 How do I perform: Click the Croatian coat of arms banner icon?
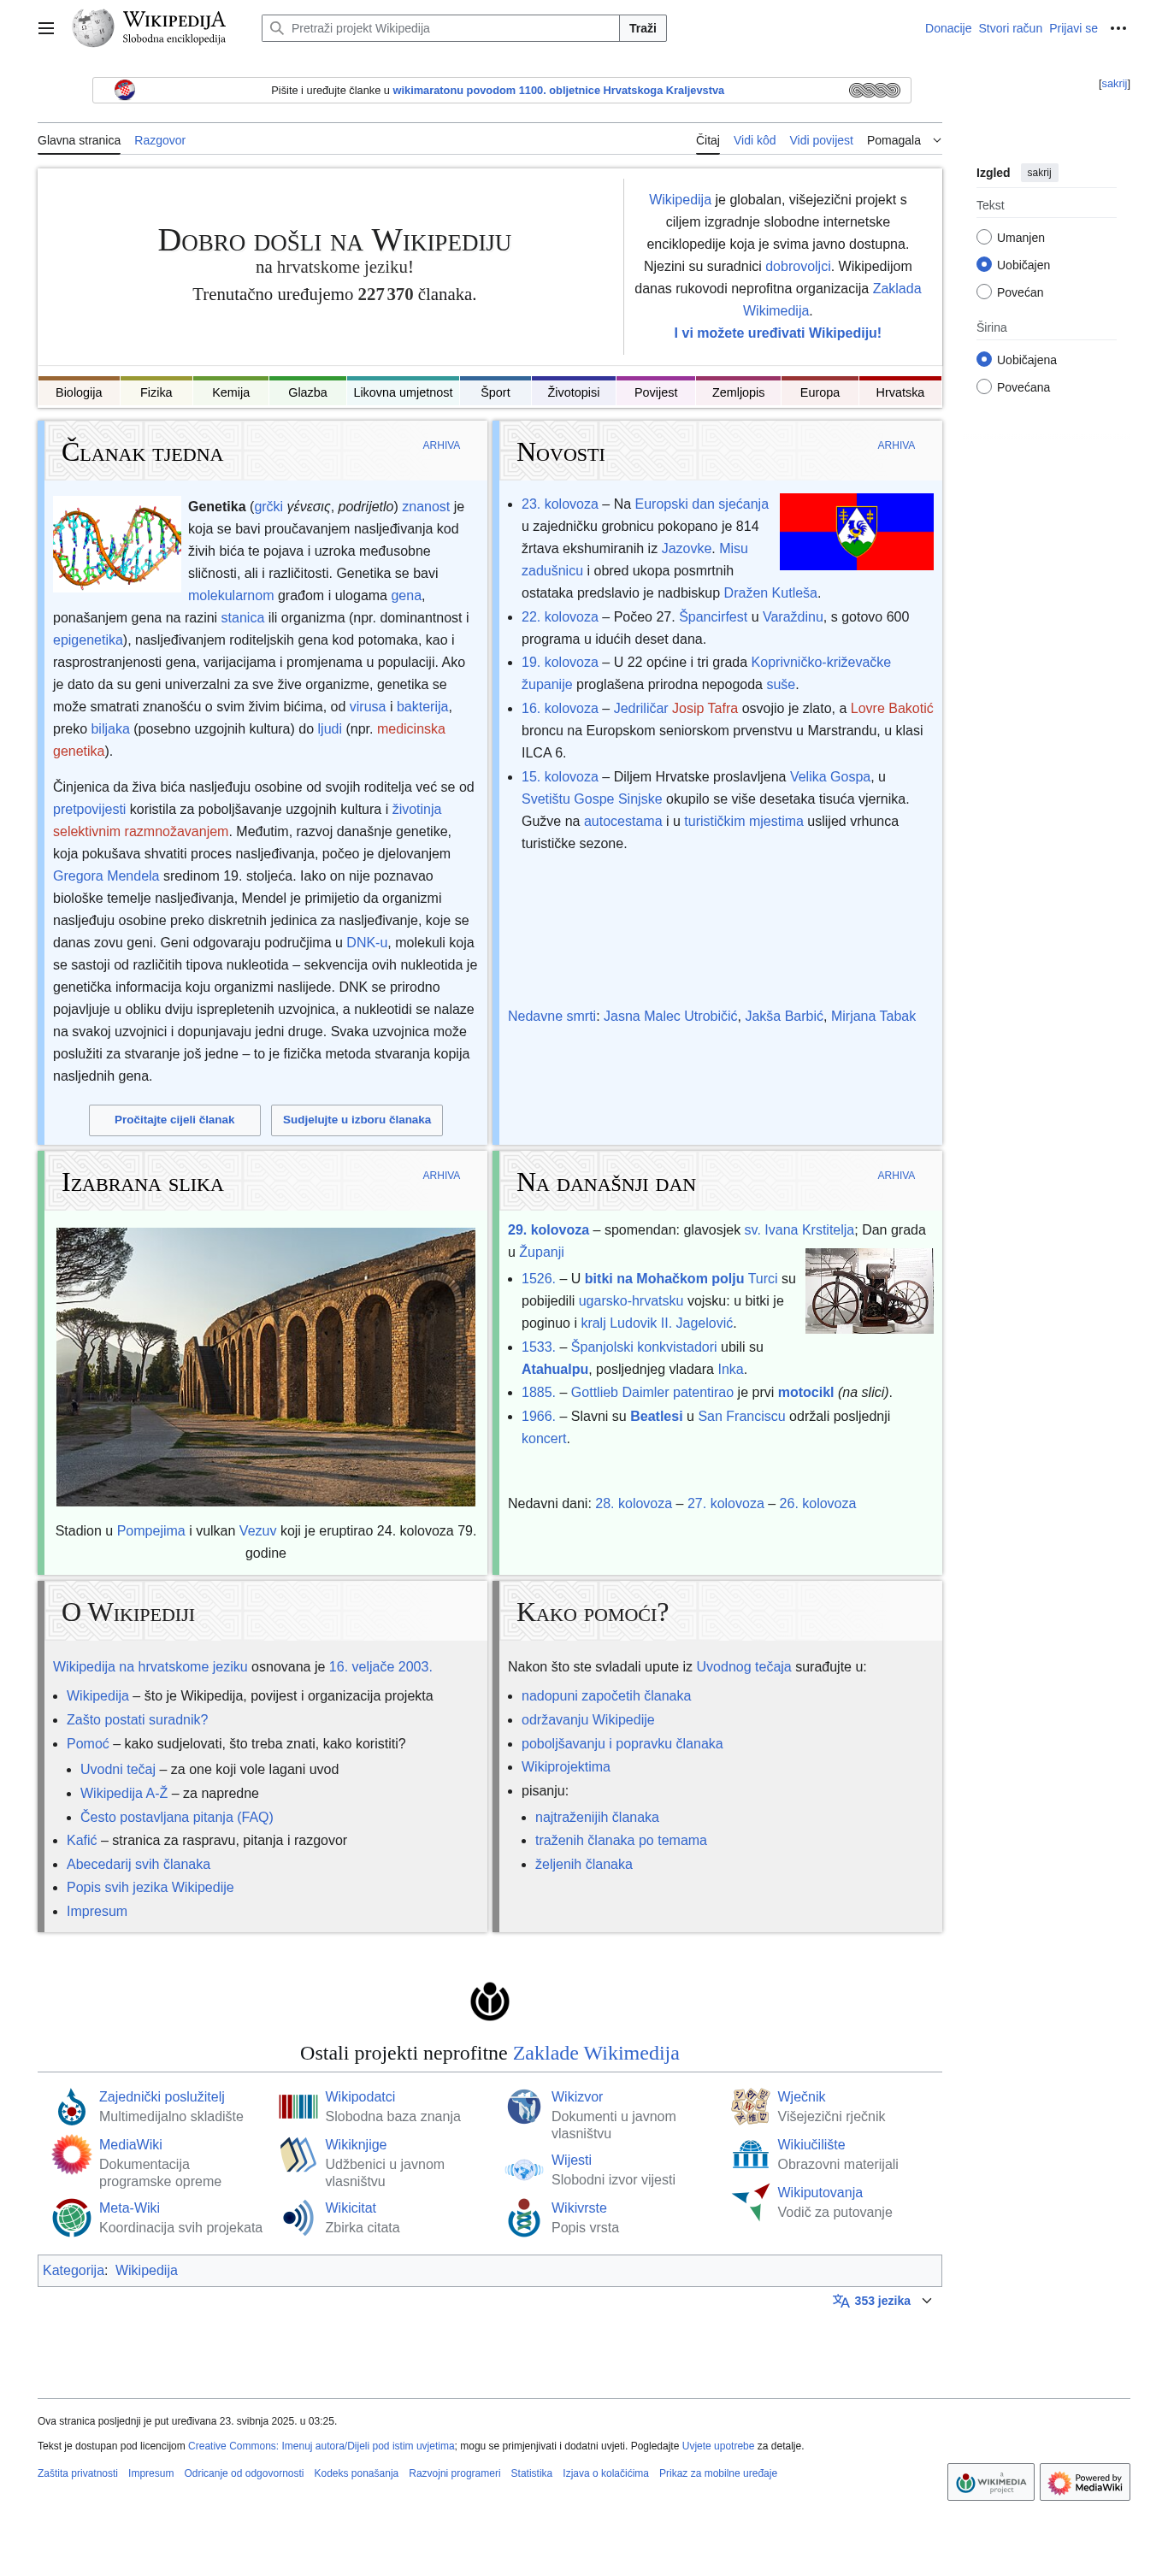pos(124,90)
